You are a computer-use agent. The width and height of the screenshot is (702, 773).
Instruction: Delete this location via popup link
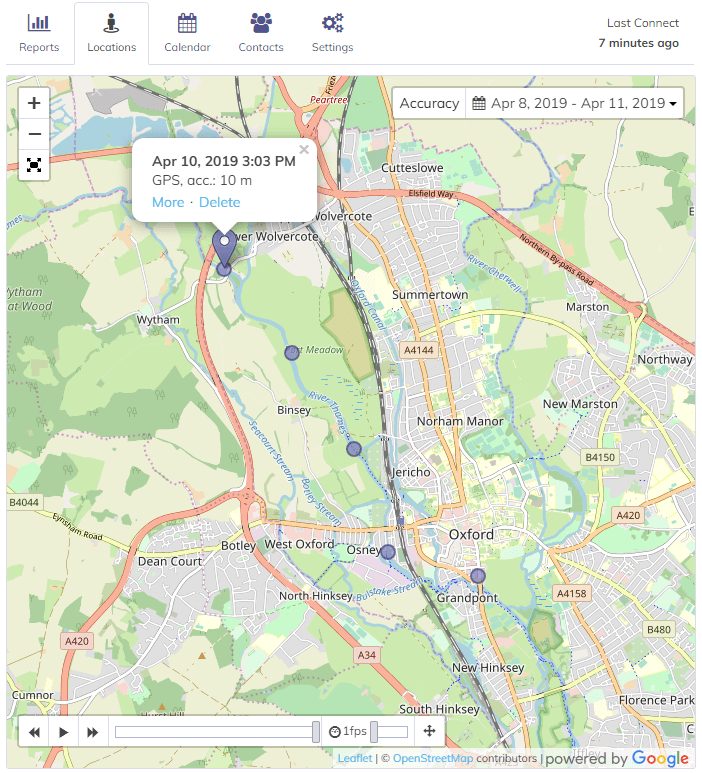point(219,202)
